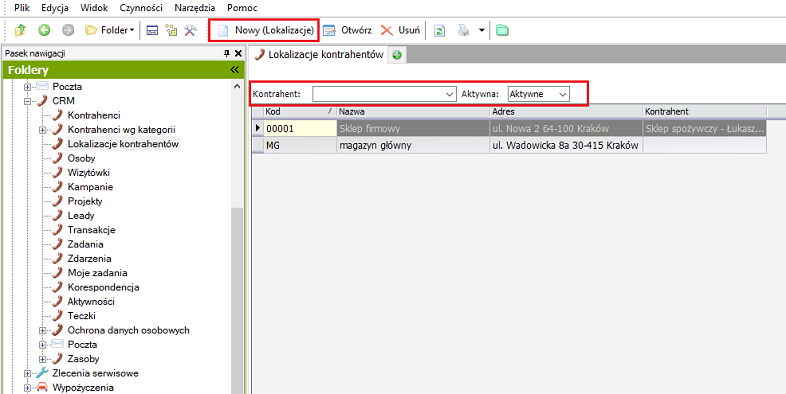Expand the Zasoby tree node
This screenshot has height=394, width=786.
click(43, 359)
